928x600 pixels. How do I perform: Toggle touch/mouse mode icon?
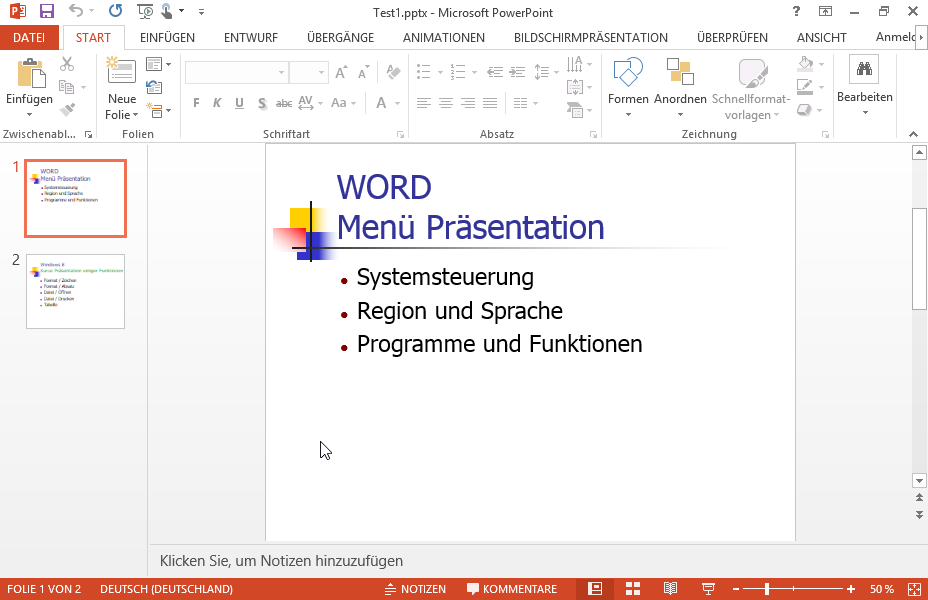coord(167,11)
